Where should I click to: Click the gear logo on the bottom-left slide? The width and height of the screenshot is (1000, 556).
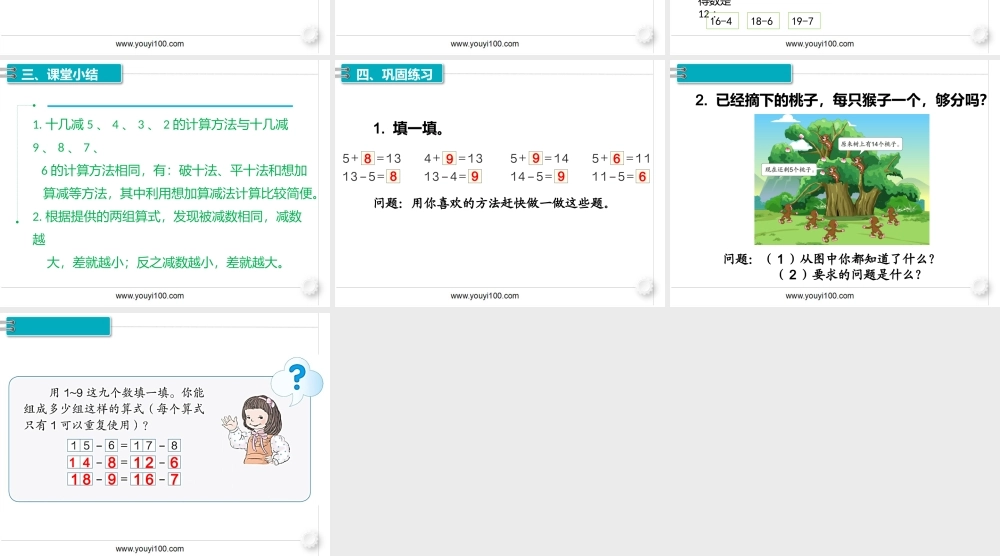pos(311,541)
